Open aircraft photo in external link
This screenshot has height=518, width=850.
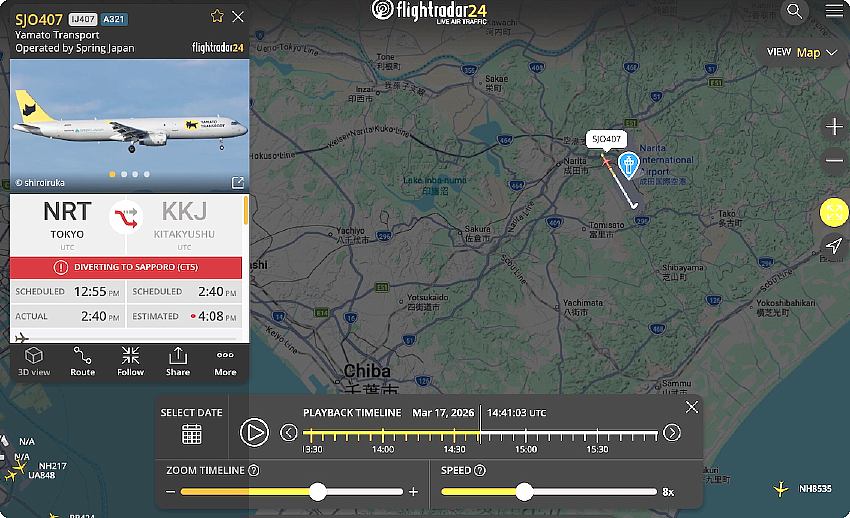[x=237, y=183]
